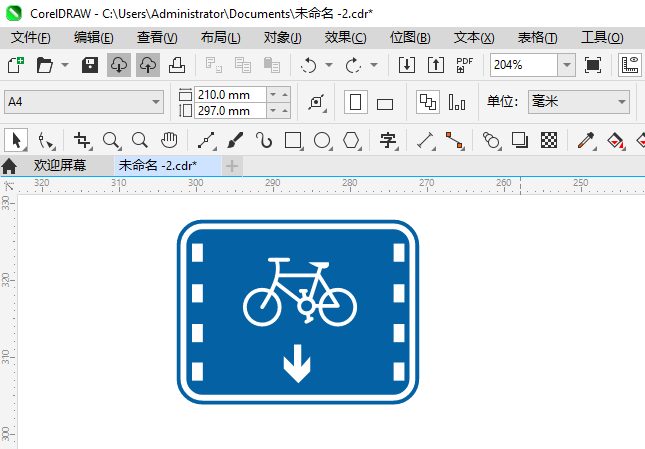
Task: Select the Crop tool
Action: pyautogui.click(x=82, y=140)
